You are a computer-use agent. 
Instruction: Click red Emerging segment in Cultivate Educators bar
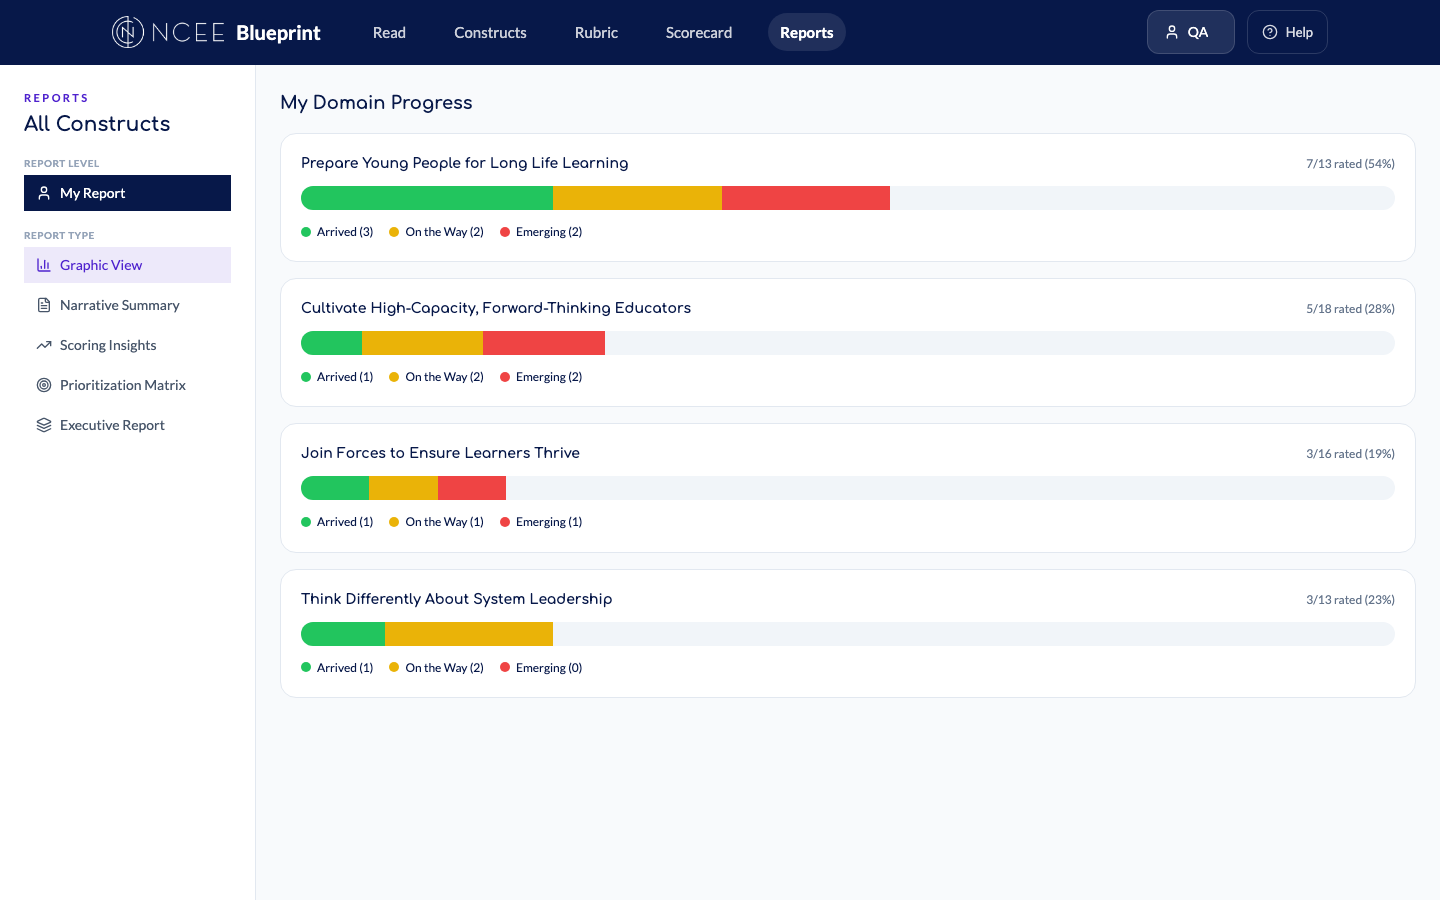(x=544, y=343)
